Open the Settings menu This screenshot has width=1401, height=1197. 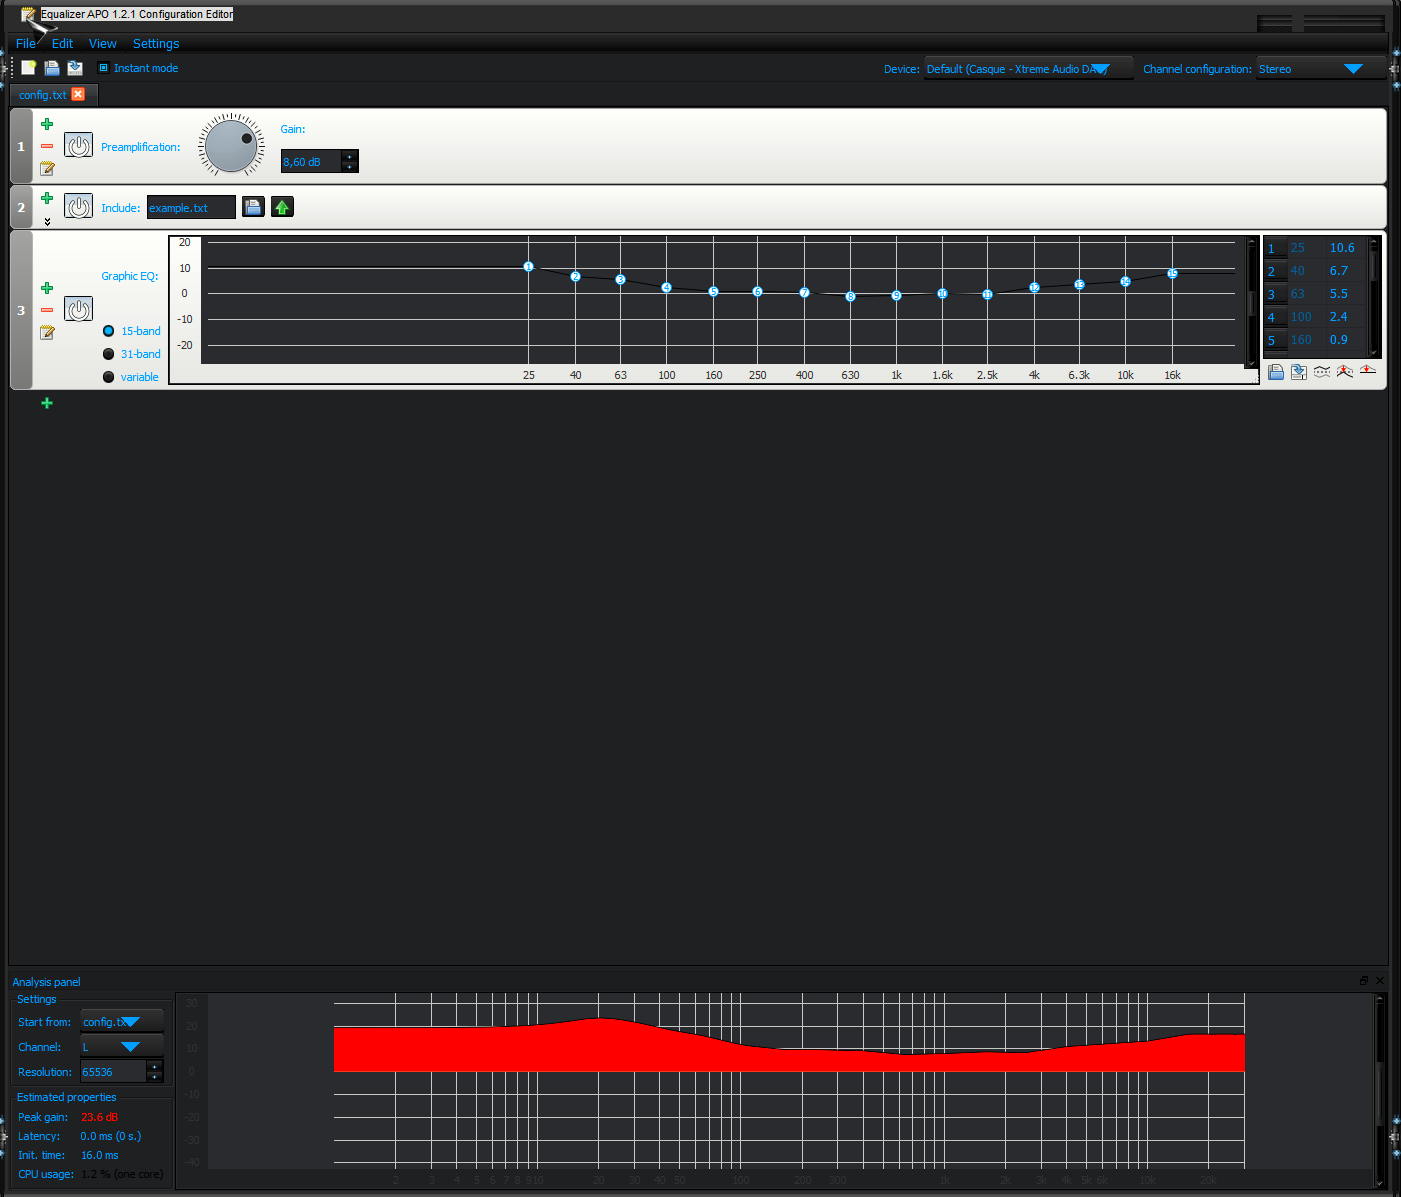(x=156, y=44)
